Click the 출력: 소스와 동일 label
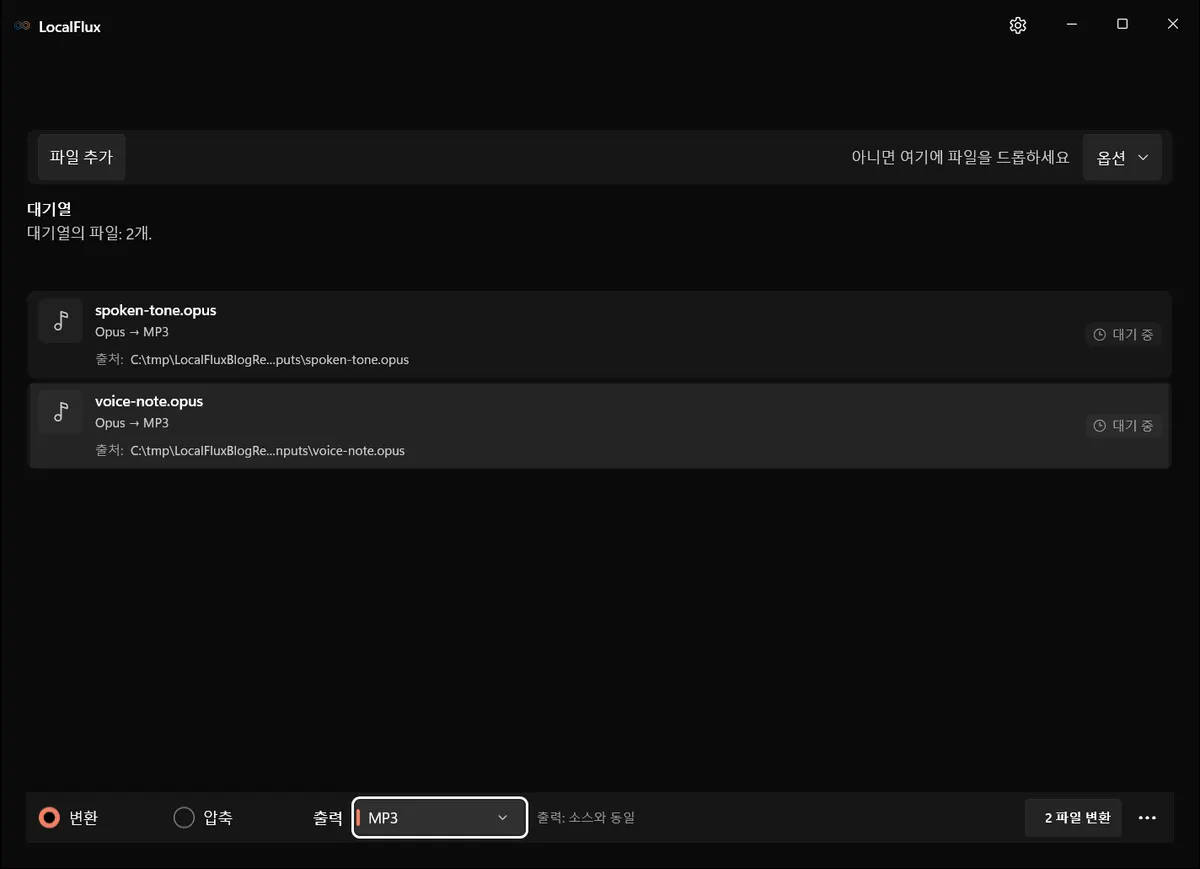 point(586,818)
